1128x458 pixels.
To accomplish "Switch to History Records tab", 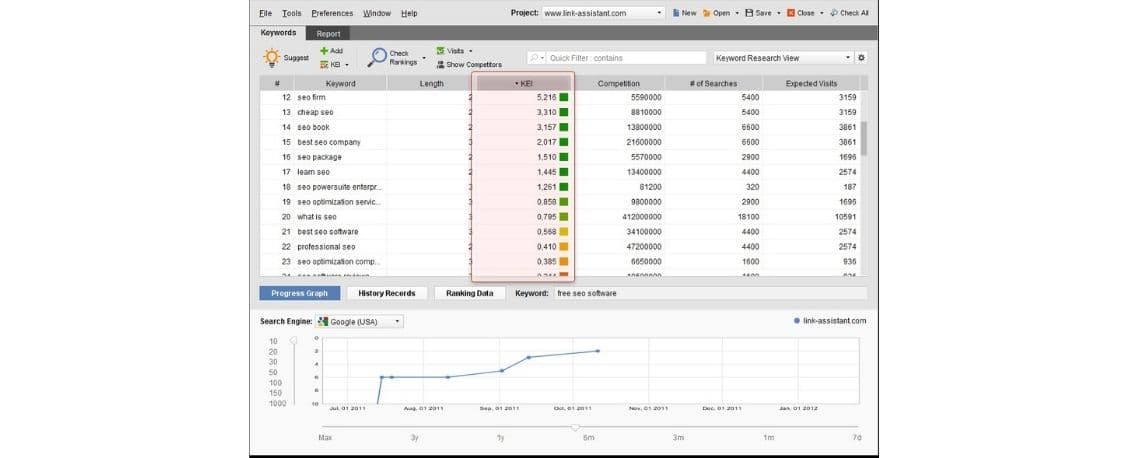I will [386, 293].
